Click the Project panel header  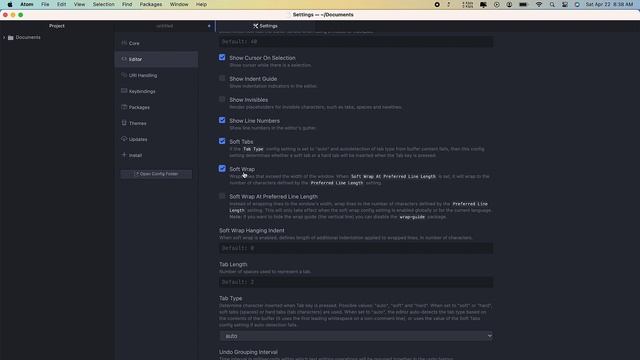[x=57, y=26]
